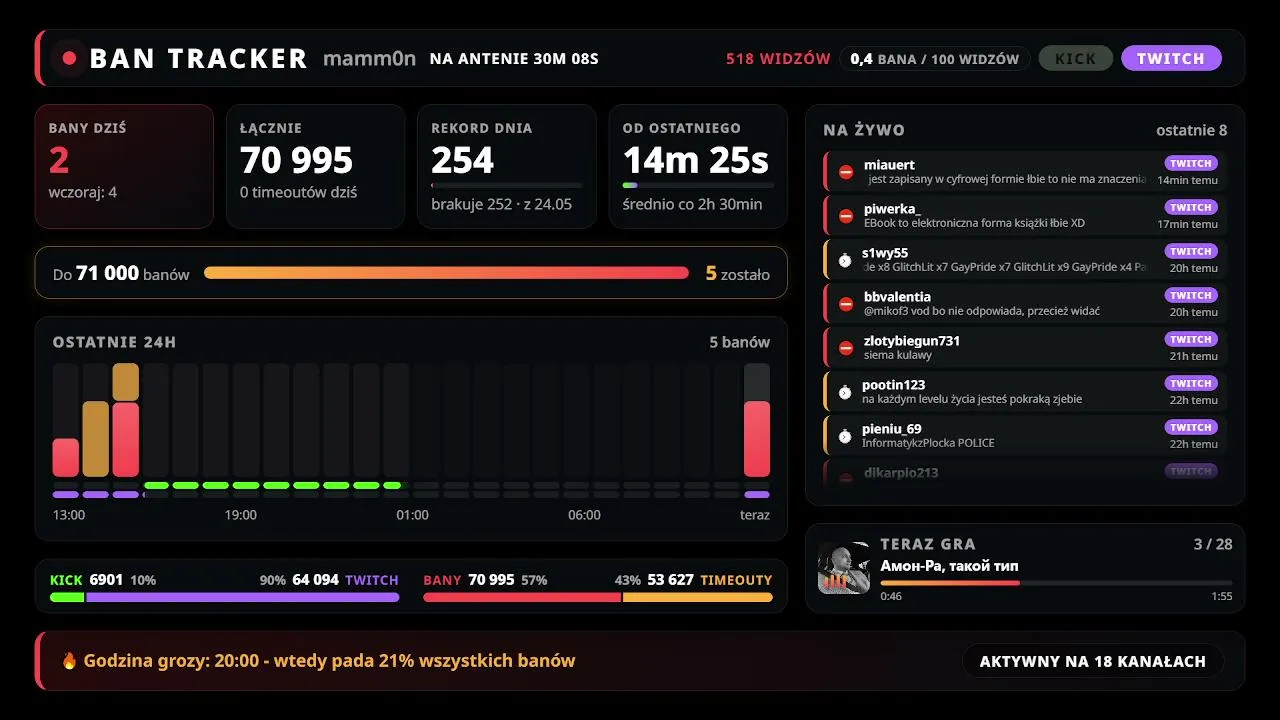Select the KICK platform toggle
Image resolution: width=1280 pixels, height=720 pixels.
click(x=1076, y=58)
